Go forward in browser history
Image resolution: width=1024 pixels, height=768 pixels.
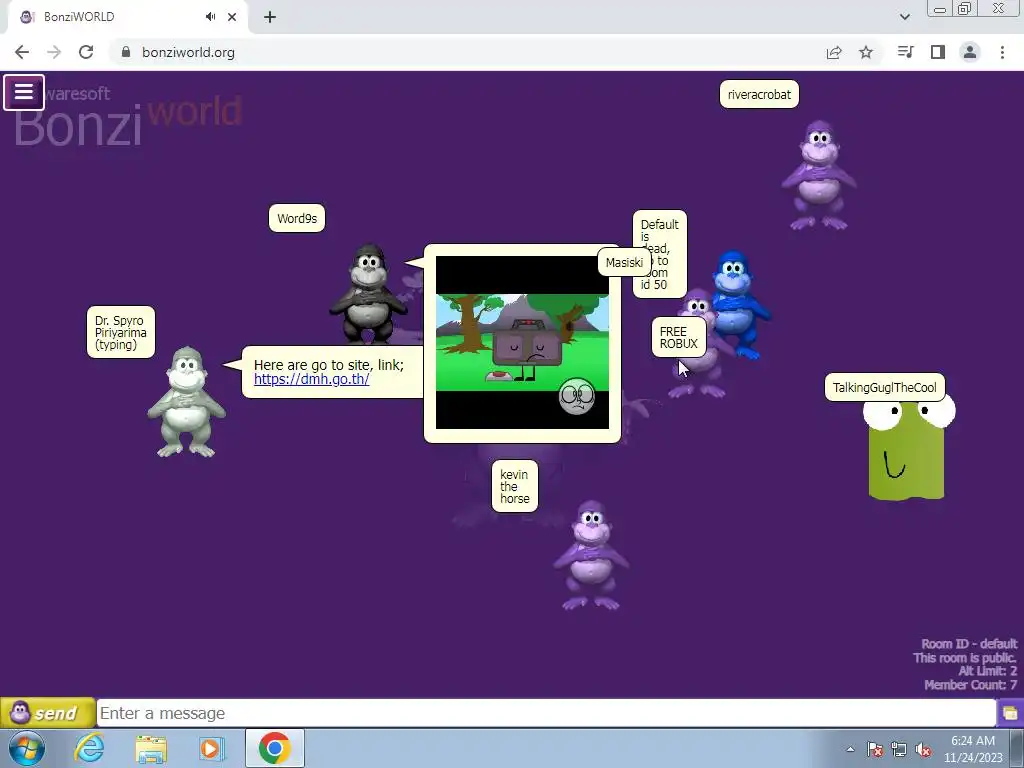pos(54,52)
